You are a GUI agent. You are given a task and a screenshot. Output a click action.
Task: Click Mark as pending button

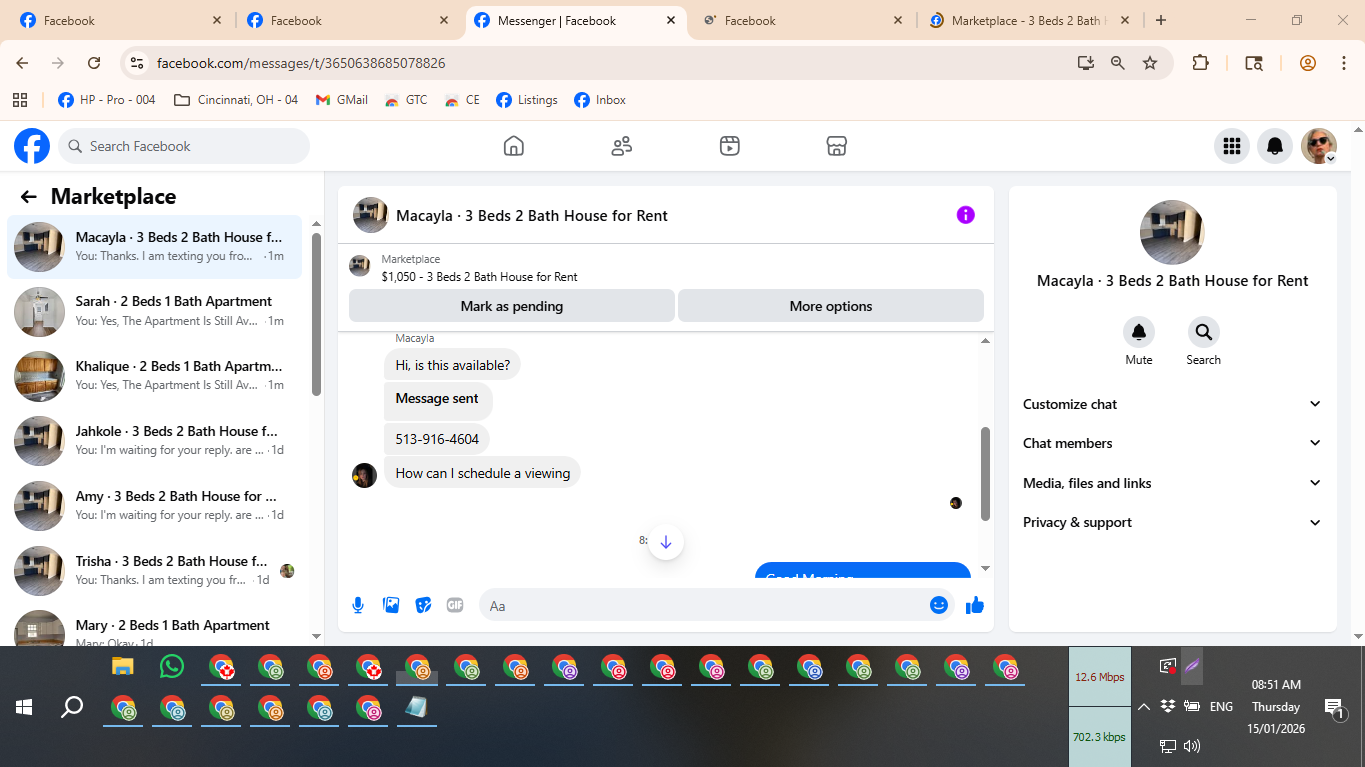tap(512, 306)
